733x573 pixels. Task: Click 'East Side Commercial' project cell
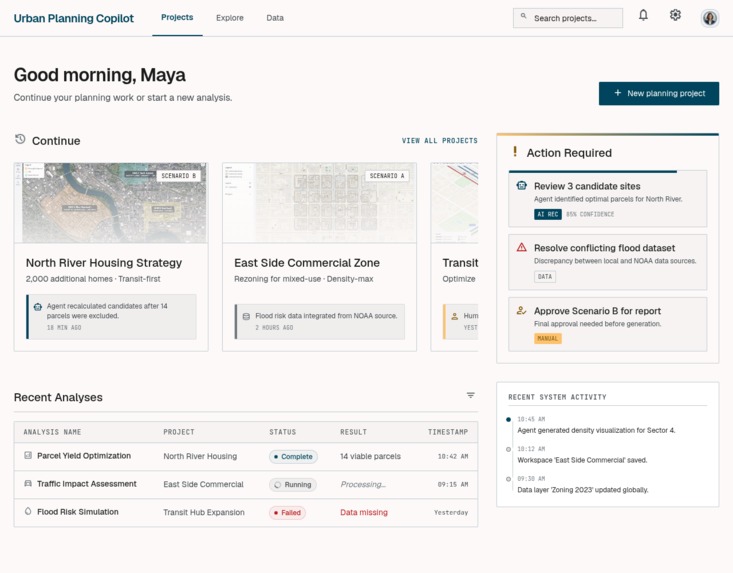tap(203, 484)
